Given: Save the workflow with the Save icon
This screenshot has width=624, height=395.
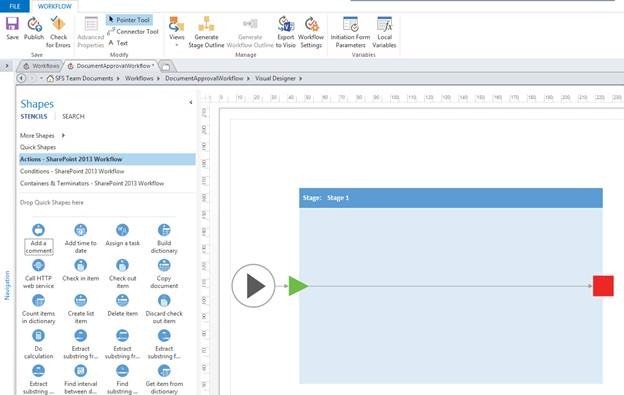Looking at the screenshot, I should 12,29.
